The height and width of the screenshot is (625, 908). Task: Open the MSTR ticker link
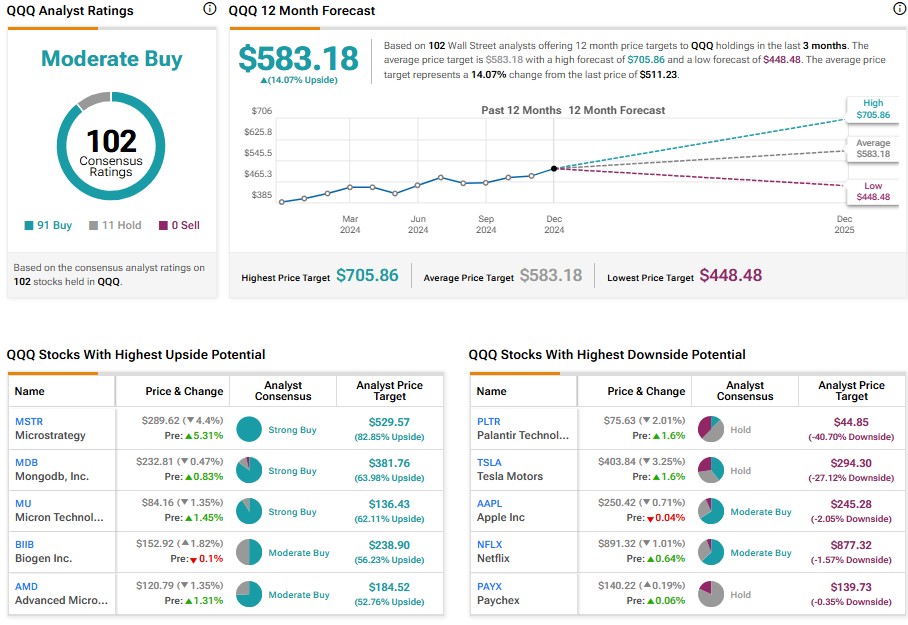click(29, 422)
